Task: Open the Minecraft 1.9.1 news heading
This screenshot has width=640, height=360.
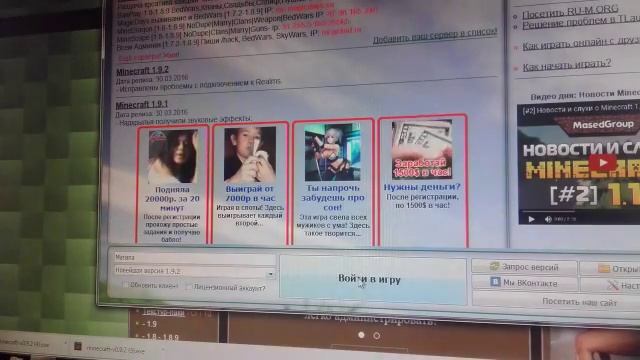Action: (x=142, y=105)
